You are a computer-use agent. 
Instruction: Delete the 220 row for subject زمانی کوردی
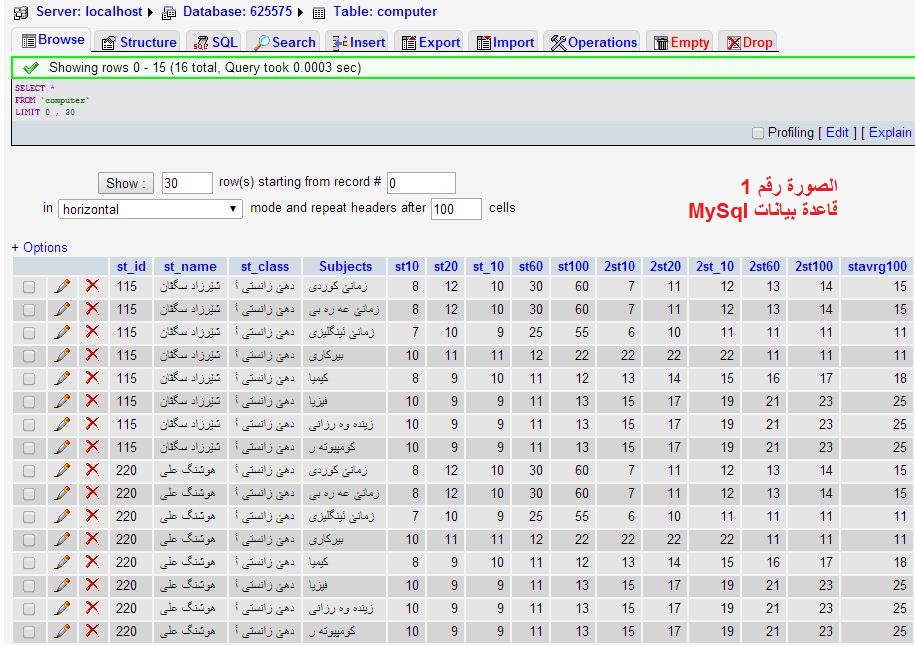[92, 470]
